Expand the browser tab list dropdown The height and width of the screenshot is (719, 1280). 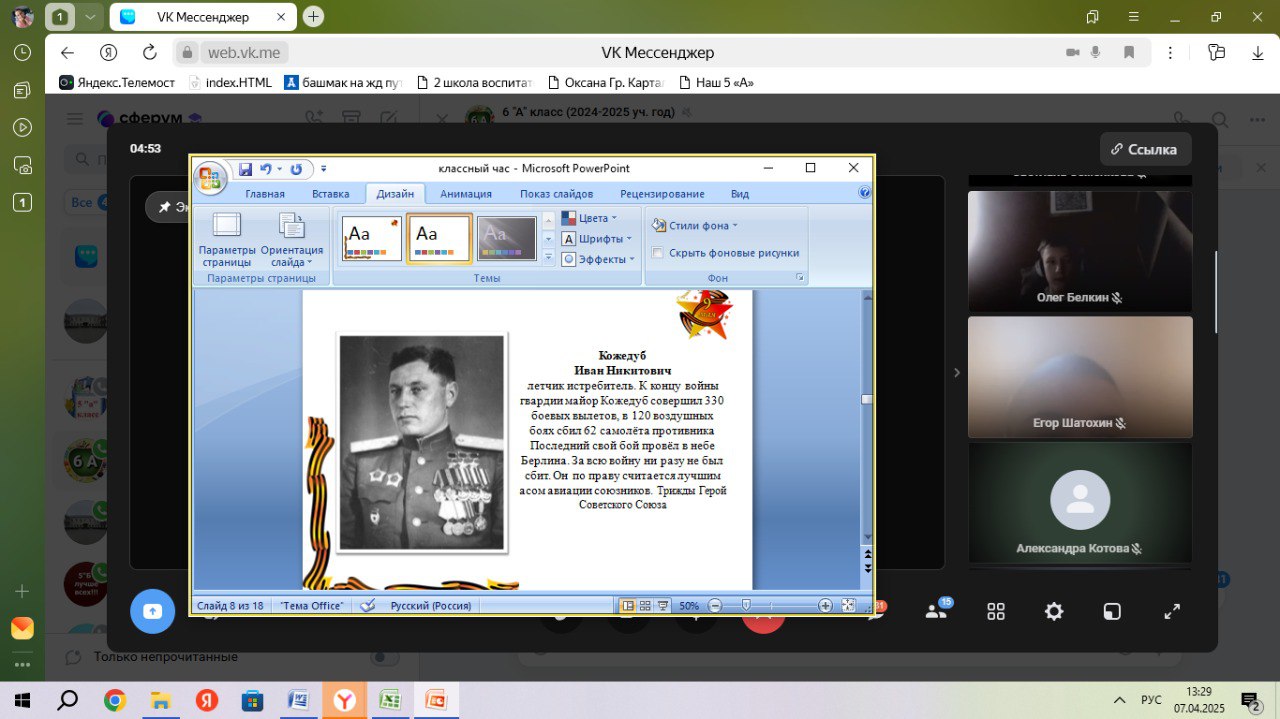91,16
